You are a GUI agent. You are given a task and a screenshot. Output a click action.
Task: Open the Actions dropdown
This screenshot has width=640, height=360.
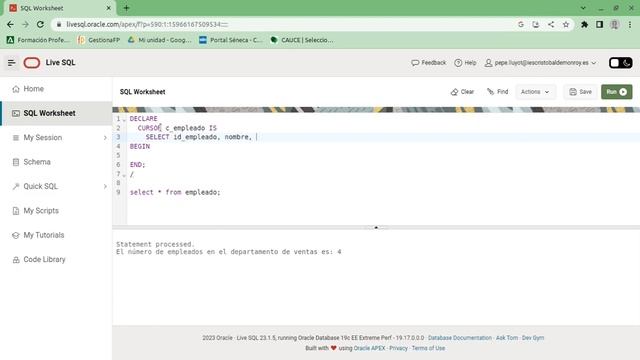535,92
